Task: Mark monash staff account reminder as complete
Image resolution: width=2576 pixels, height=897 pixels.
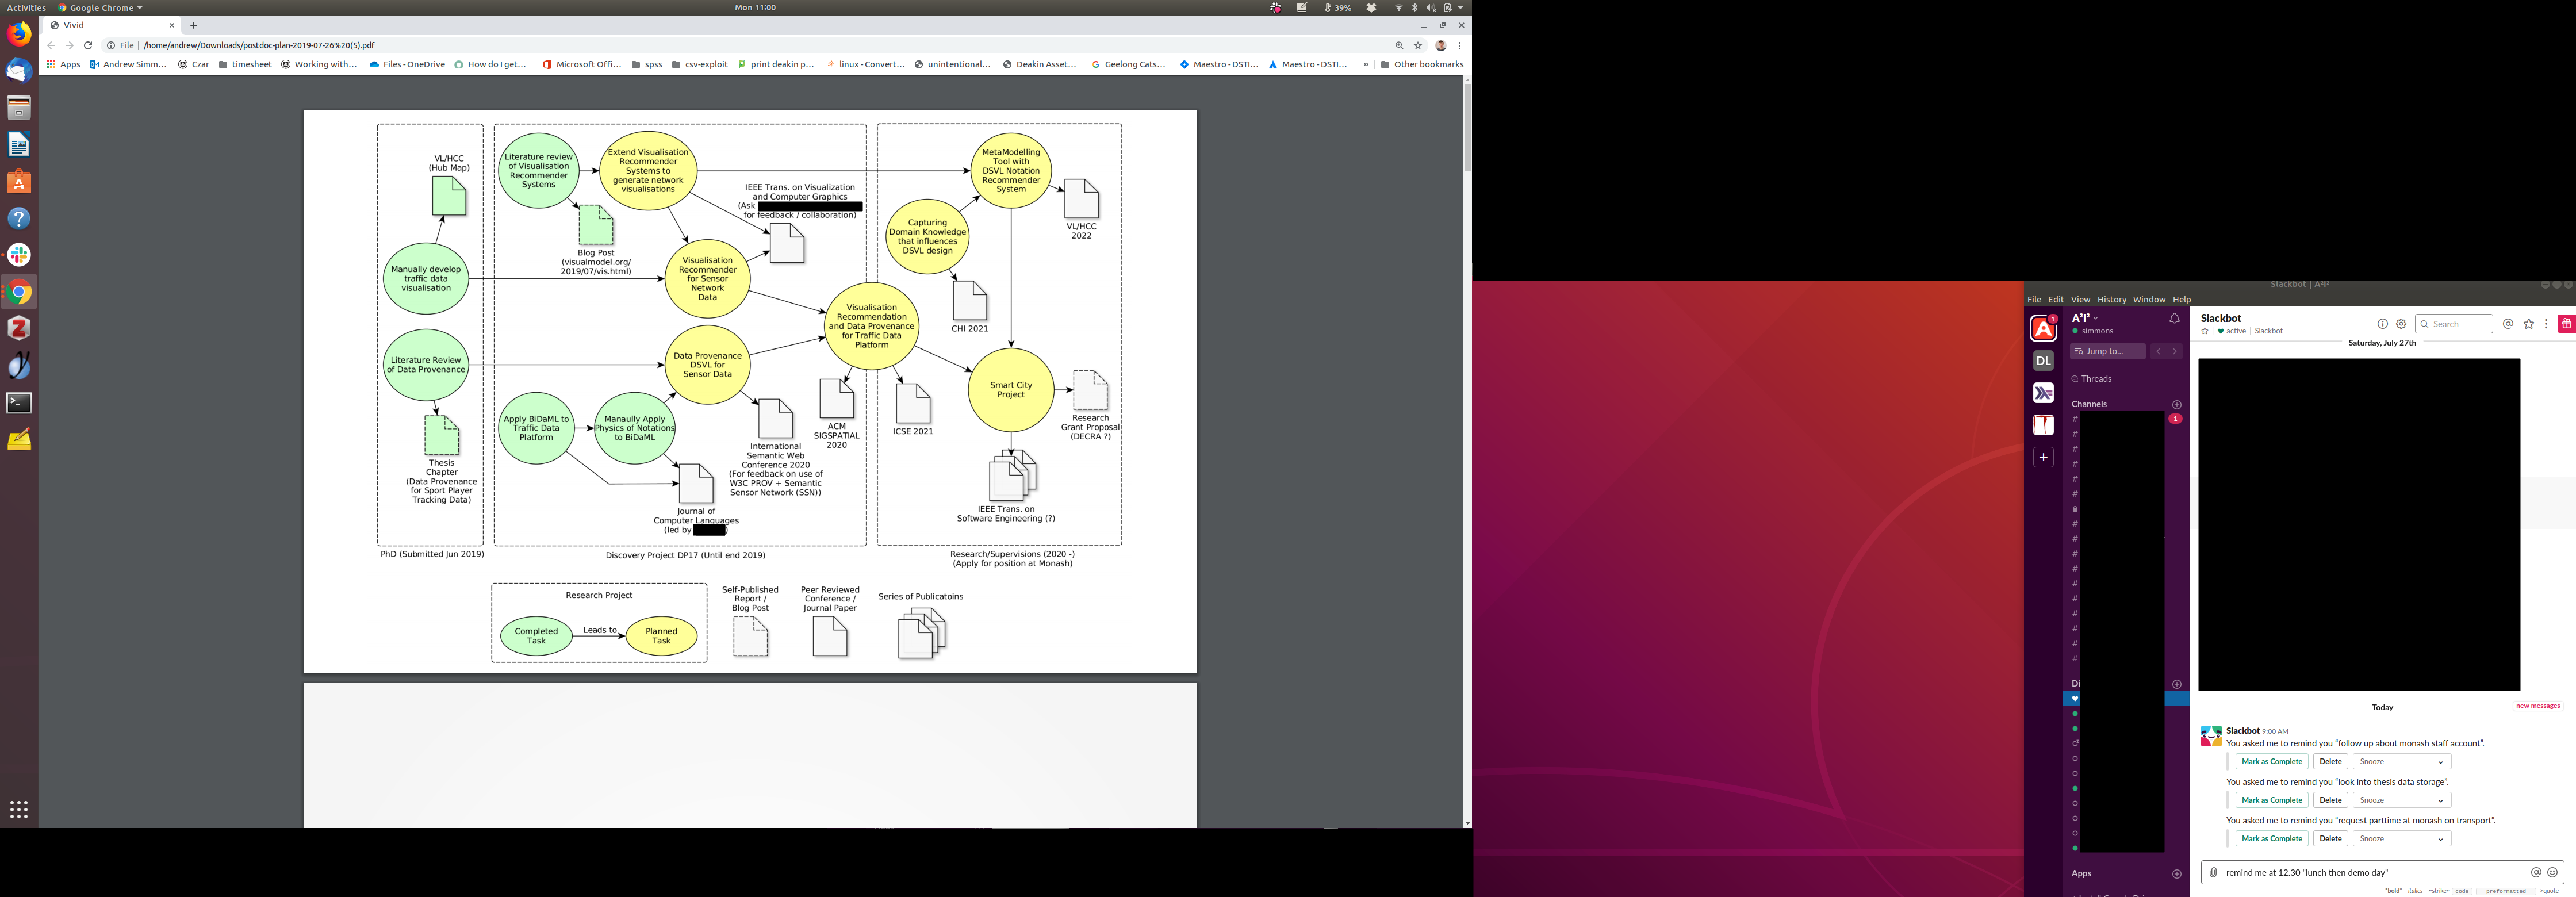Action: (x=2271, y=762)
